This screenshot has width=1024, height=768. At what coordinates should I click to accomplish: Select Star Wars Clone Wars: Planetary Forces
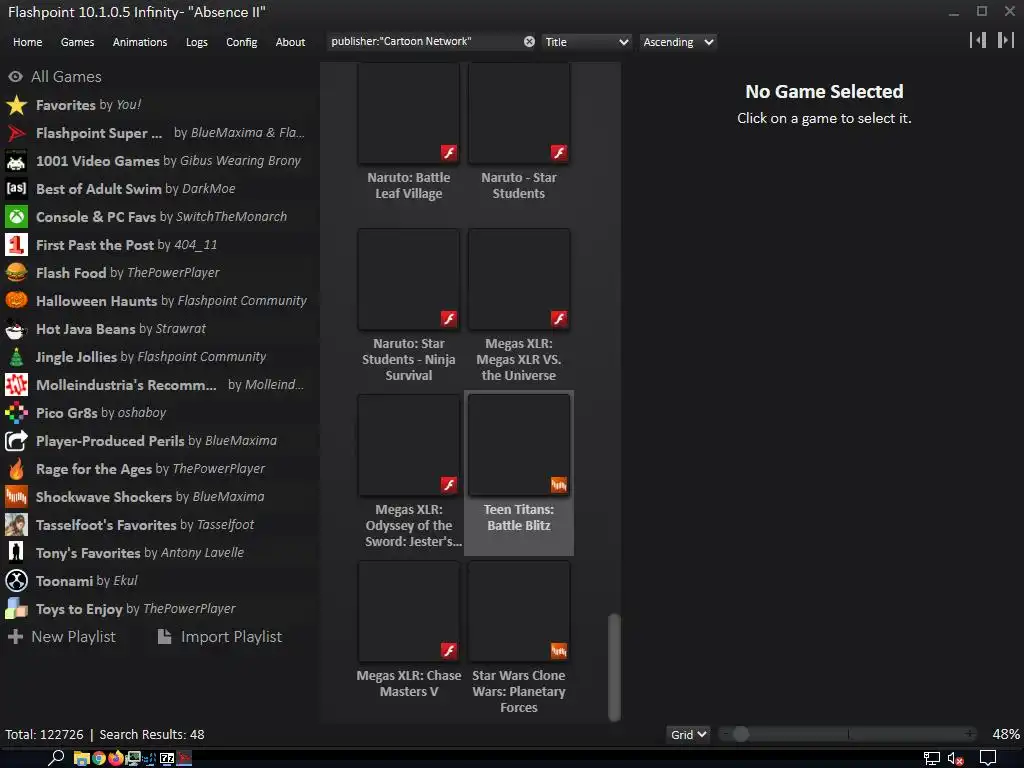pos(519,637)
